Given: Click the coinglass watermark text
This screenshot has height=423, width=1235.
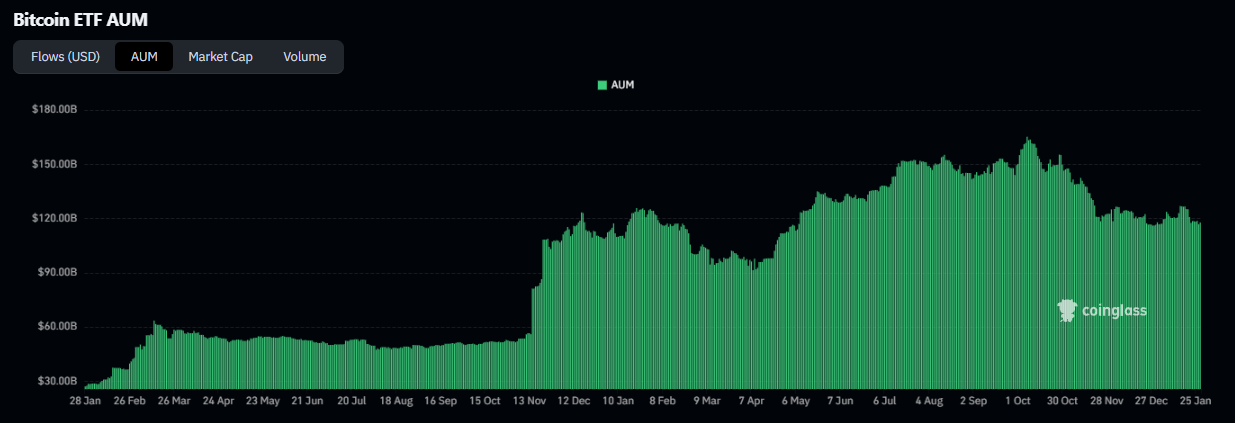Looking at the screenshot, I should tap(1114, 311).
